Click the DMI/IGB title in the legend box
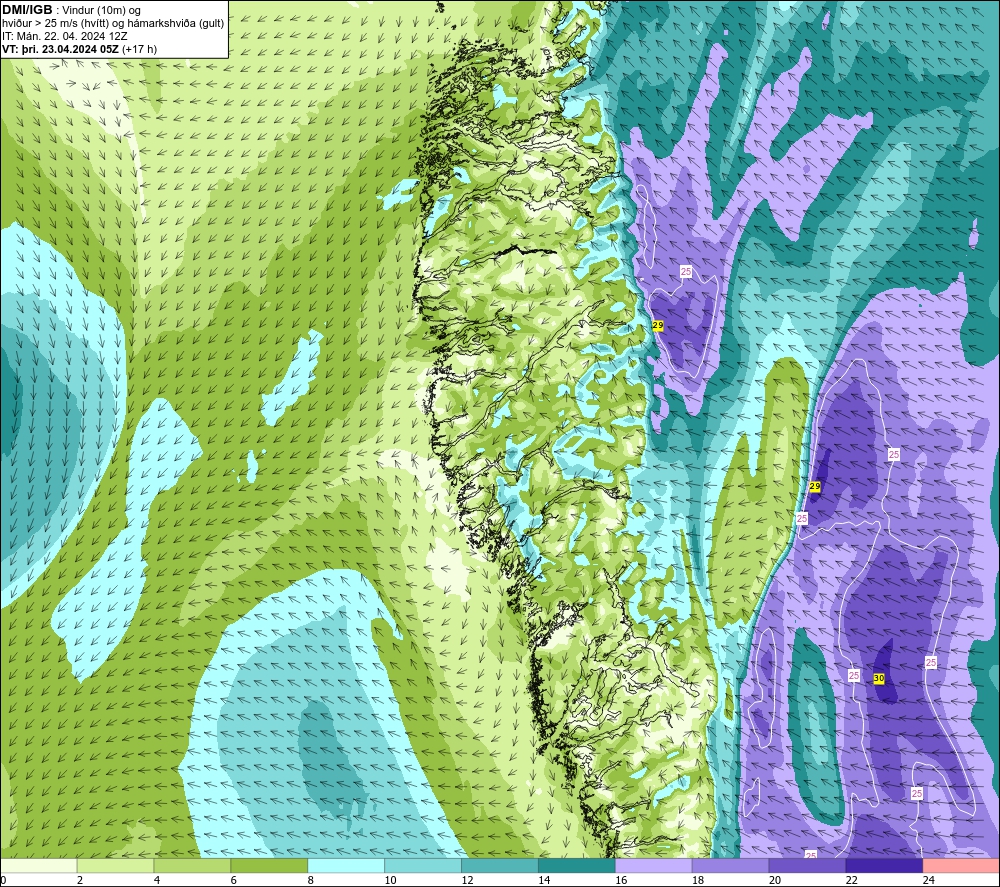This screenshot has width=1000, height=887. pyautogui.click(x=27, y=10)
